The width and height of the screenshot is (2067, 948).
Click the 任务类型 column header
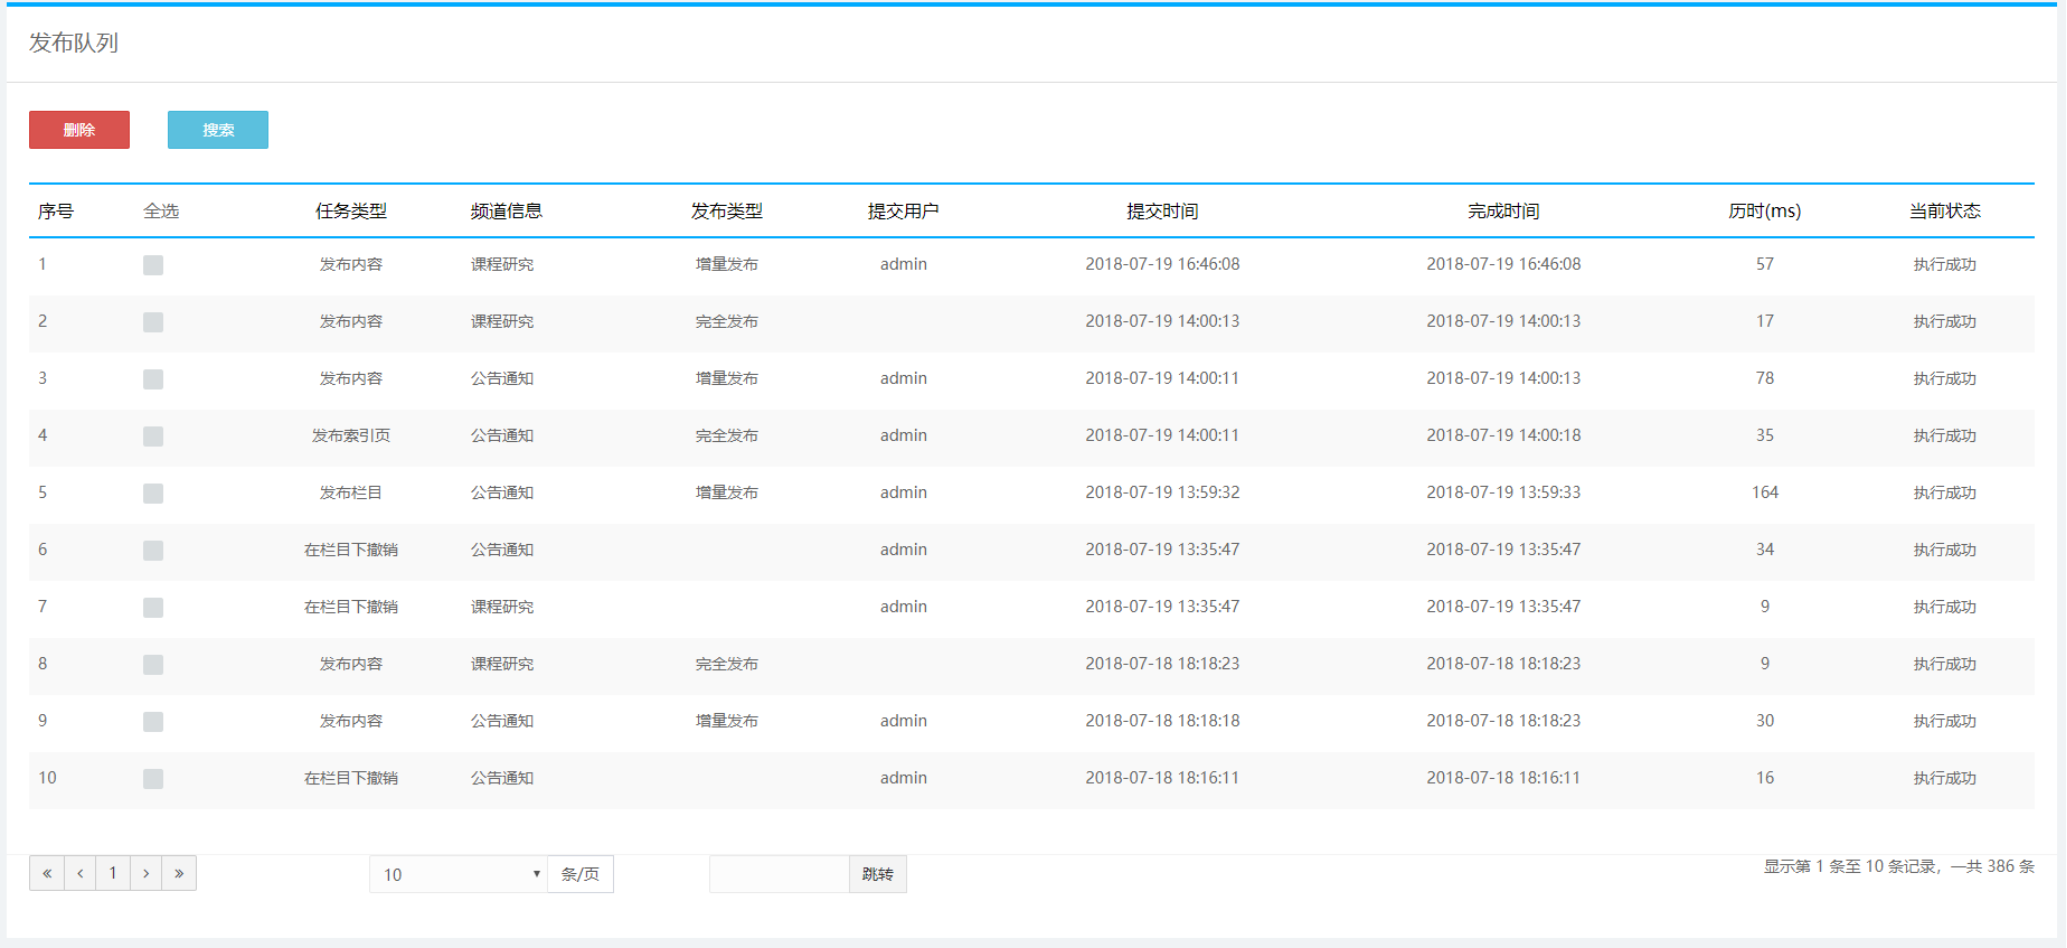tap(351, 211)
